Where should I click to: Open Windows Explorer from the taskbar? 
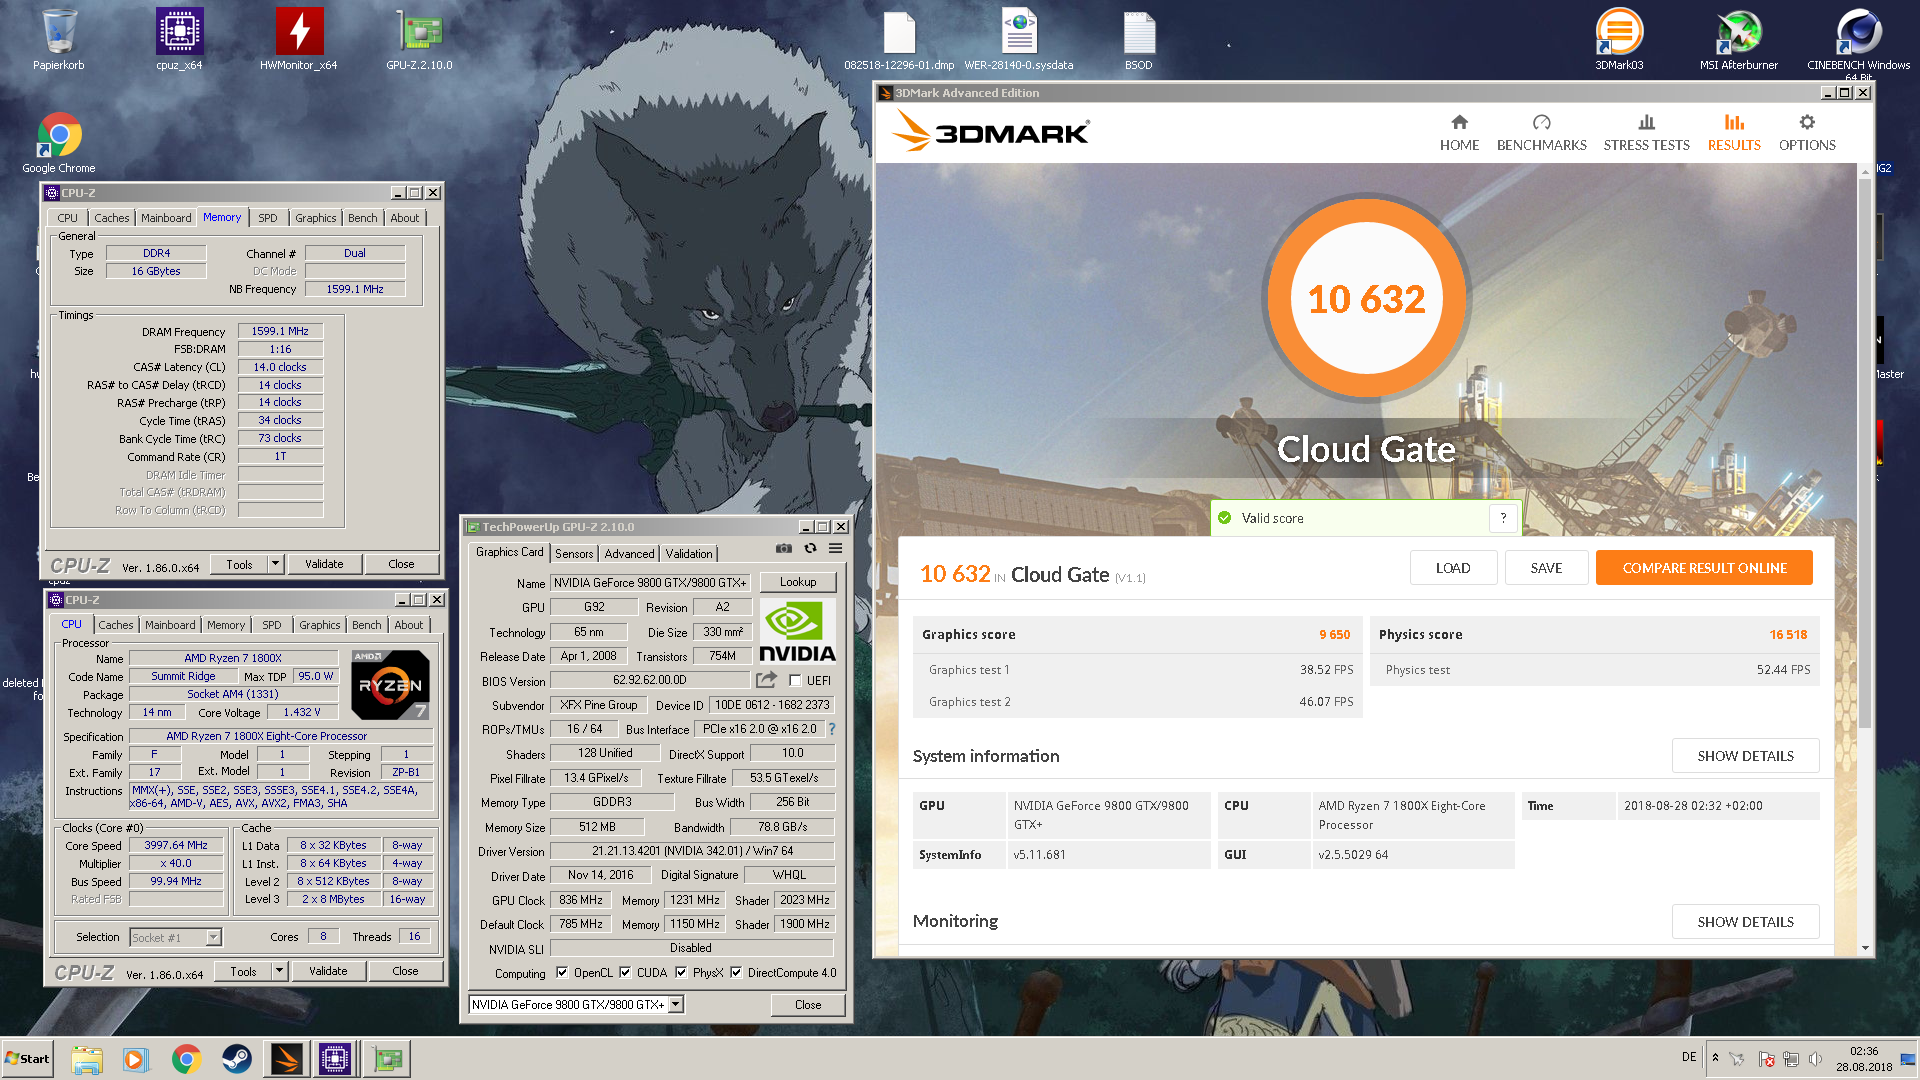point(87,1059)
